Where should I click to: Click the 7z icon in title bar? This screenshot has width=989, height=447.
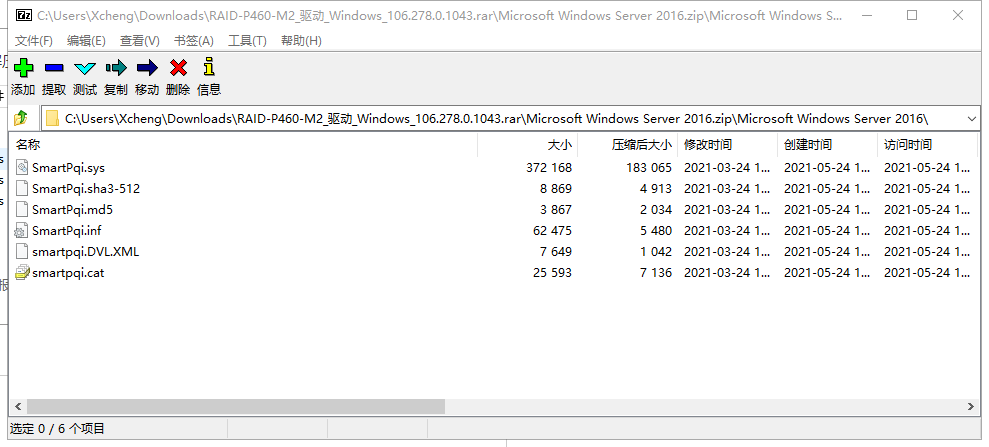[24, 15]
